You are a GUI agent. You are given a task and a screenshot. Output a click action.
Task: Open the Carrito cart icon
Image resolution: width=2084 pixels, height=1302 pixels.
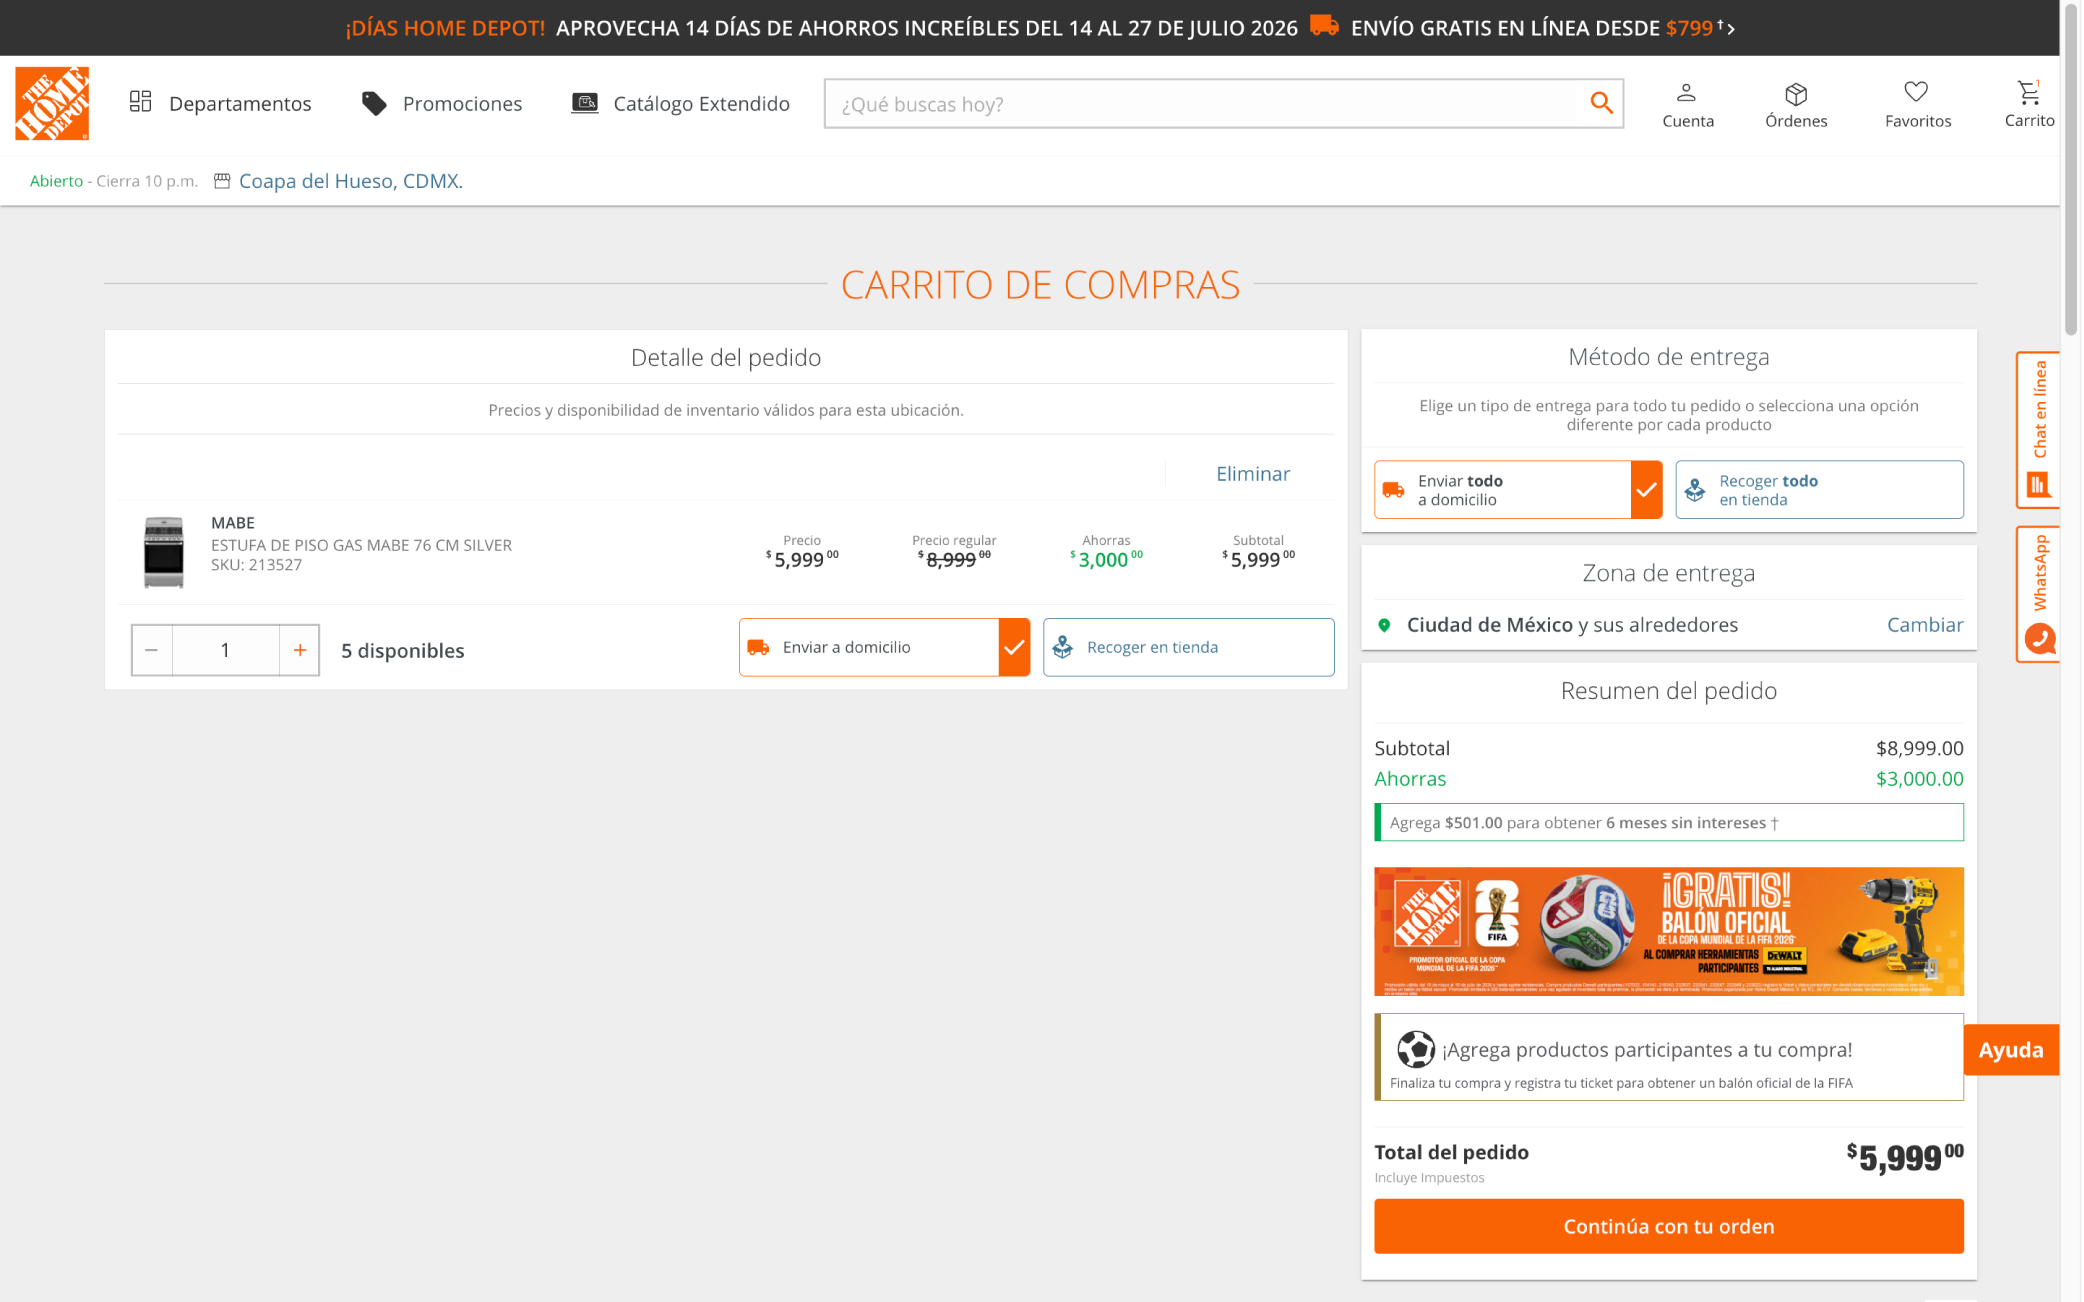click(2029, 104)
